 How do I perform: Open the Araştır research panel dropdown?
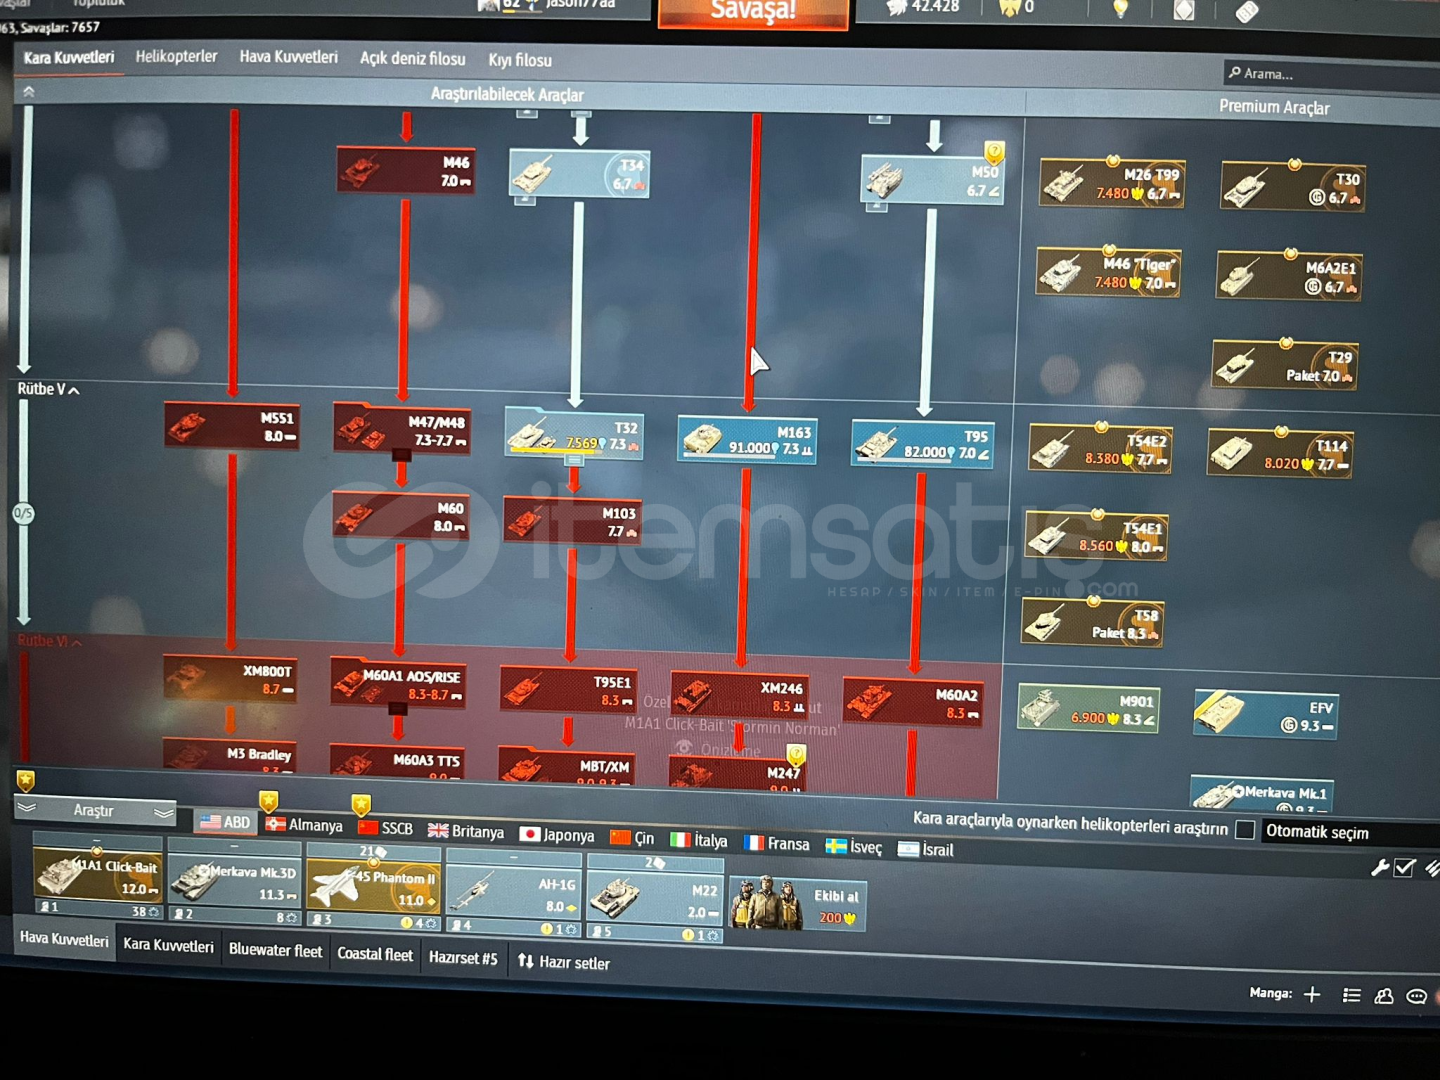[95, 810]
